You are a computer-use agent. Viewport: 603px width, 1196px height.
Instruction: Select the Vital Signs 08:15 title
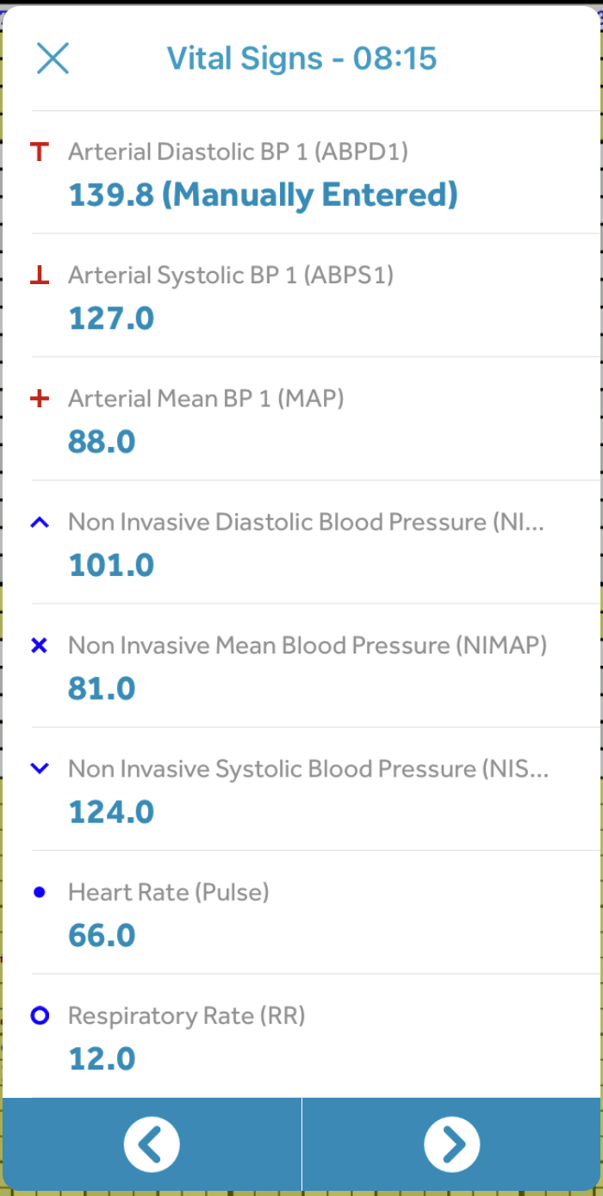(304, 58)
